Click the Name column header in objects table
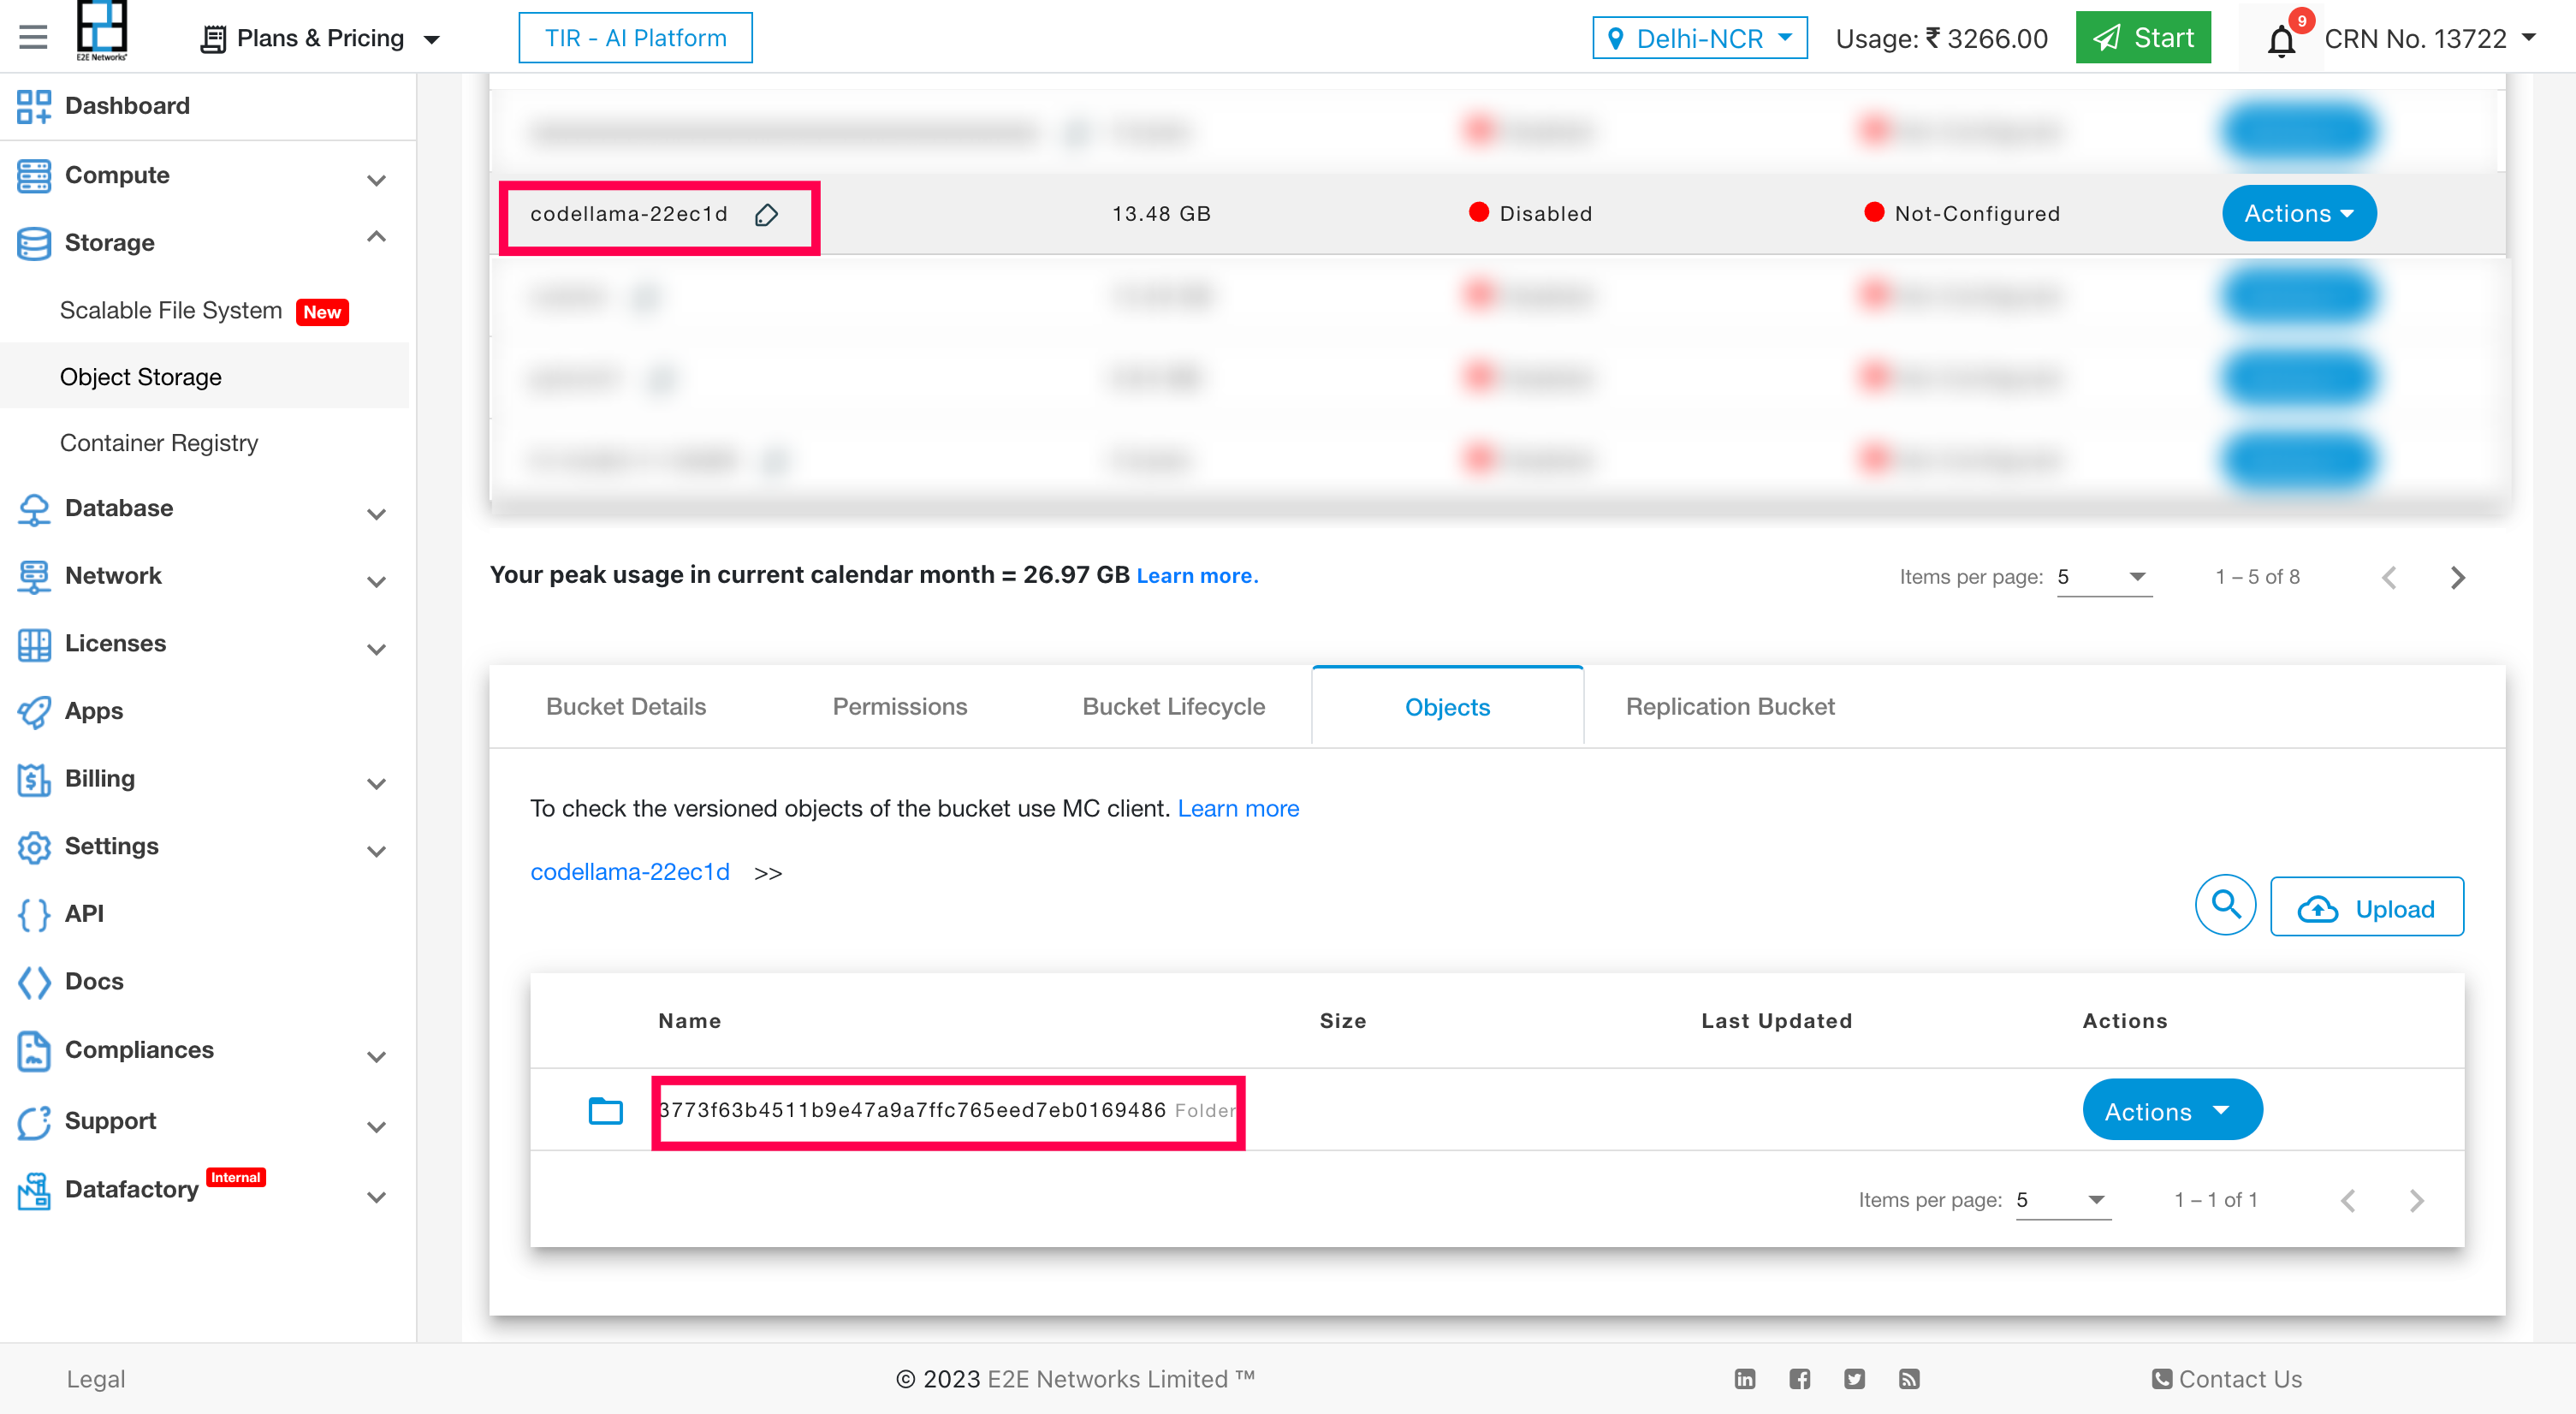The height and width of the screenshot is (1414, 2576). tap(689, 1021)
